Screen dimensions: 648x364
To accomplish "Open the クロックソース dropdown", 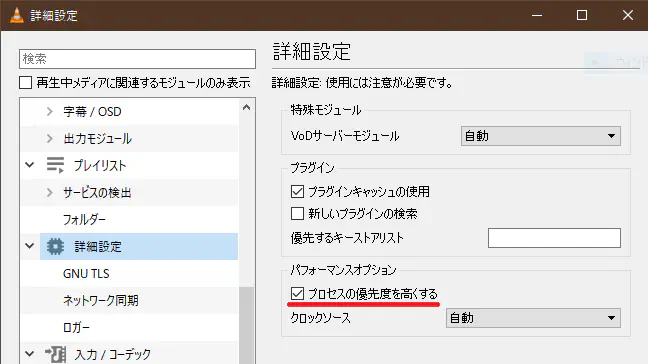I will pos(533,318).
